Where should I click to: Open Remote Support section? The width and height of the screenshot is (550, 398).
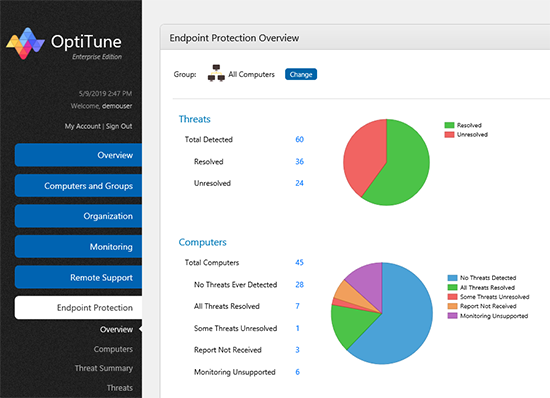coord(78,277)
